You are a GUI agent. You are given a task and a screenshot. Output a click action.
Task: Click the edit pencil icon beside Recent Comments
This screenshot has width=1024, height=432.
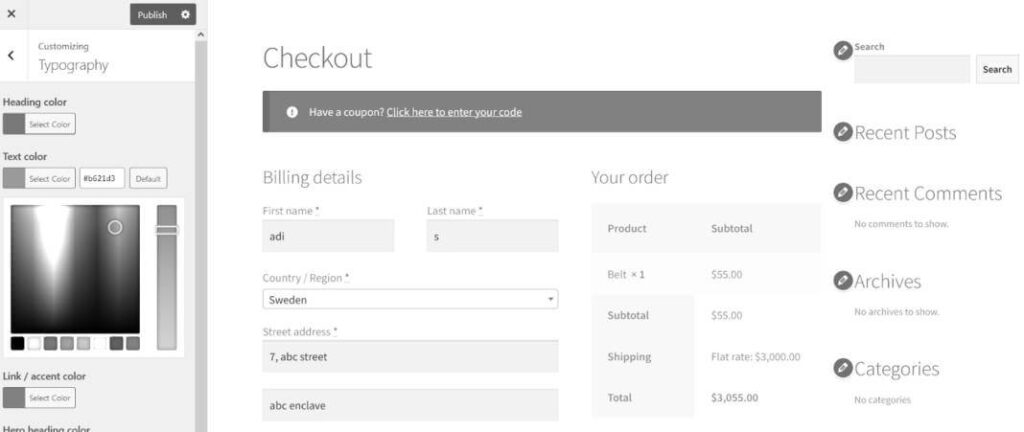[843, 193]
